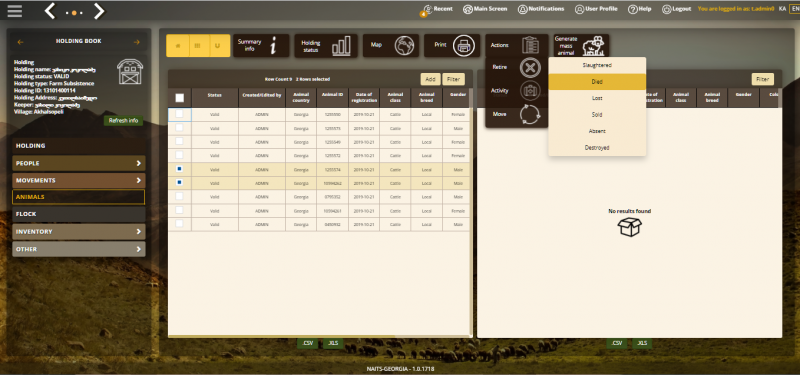Go back with the left arrow
The image size is (800, 375).
point(50,11)
